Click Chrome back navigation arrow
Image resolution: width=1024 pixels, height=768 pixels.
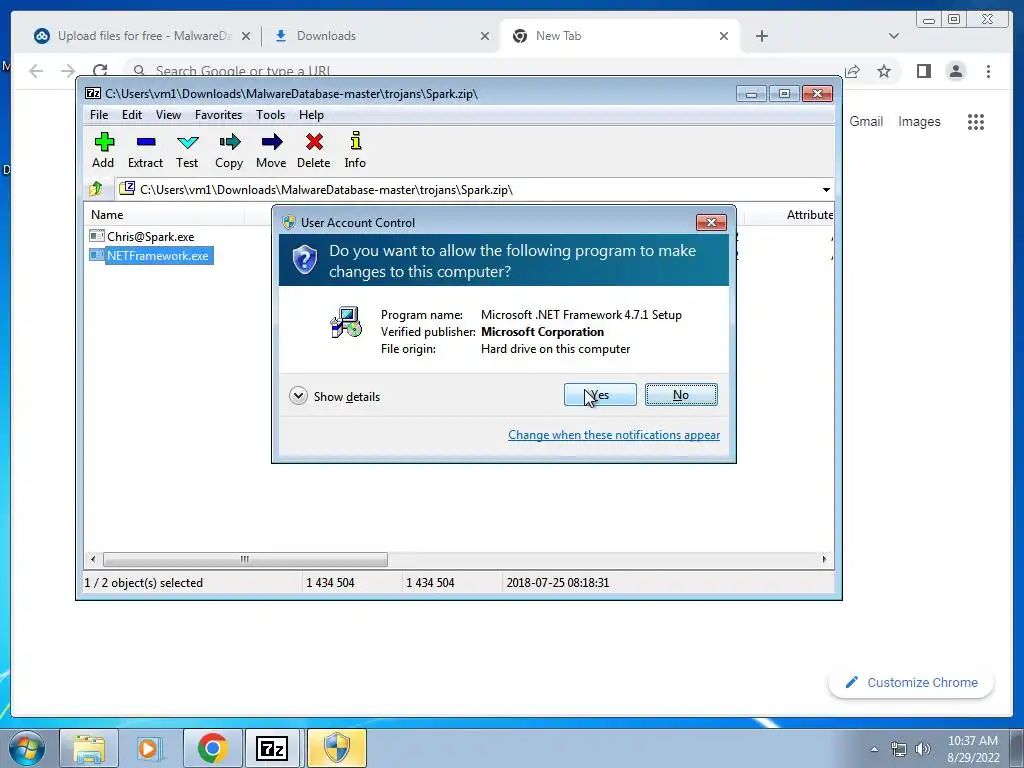36,71
